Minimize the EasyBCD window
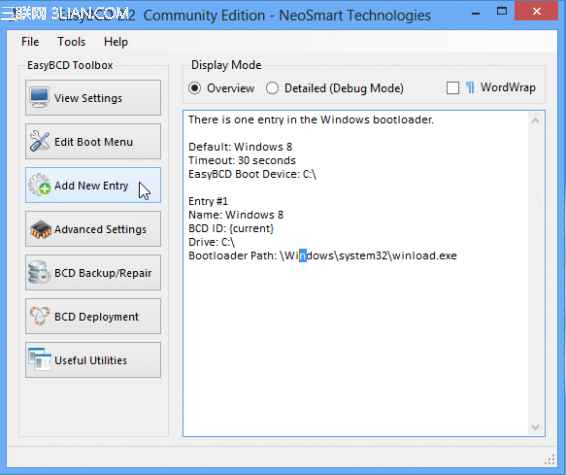566x475 pixels. (x=476, y=13)
